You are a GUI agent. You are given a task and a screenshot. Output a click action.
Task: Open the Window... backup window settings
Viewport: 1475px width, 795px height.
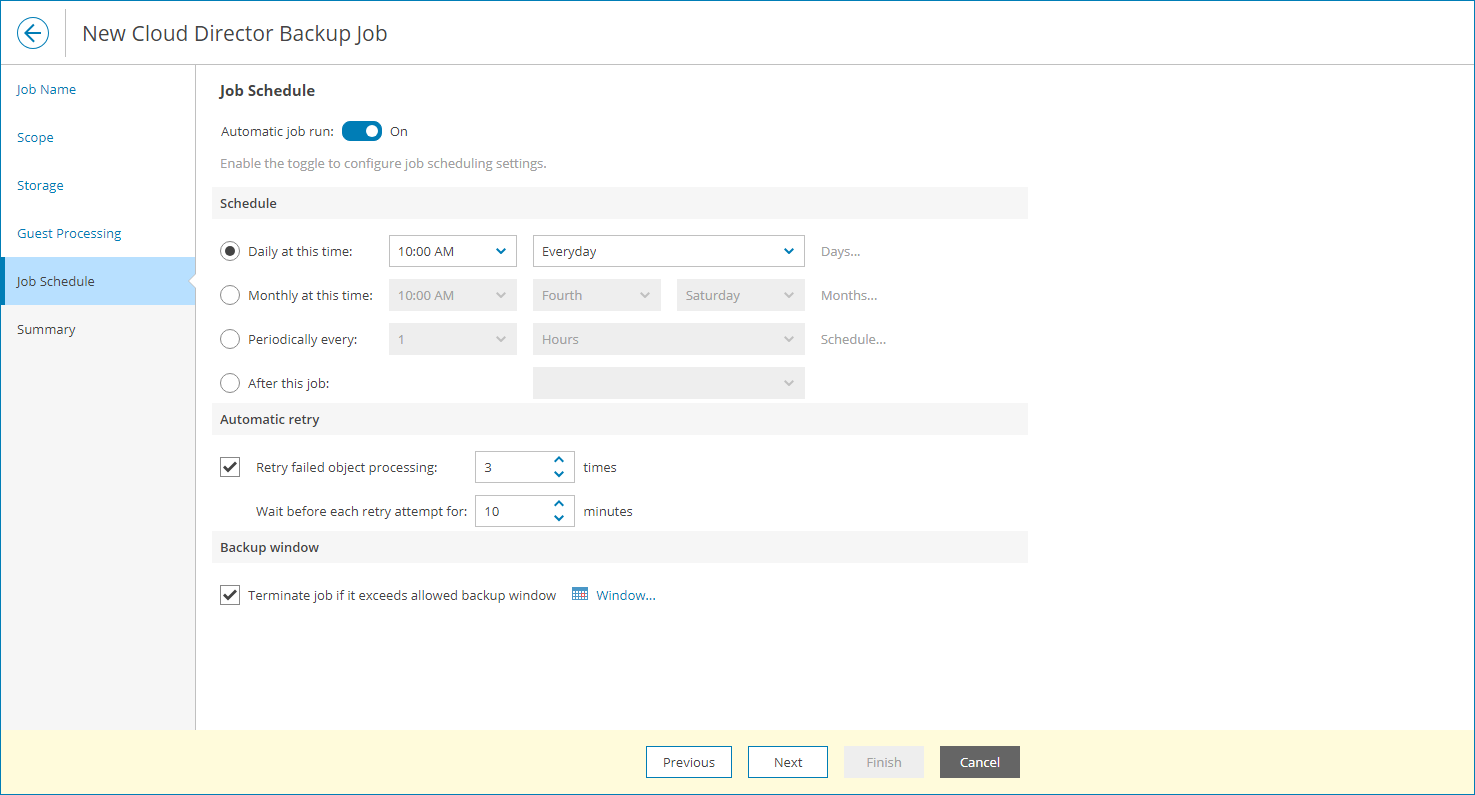pos(622,594)
